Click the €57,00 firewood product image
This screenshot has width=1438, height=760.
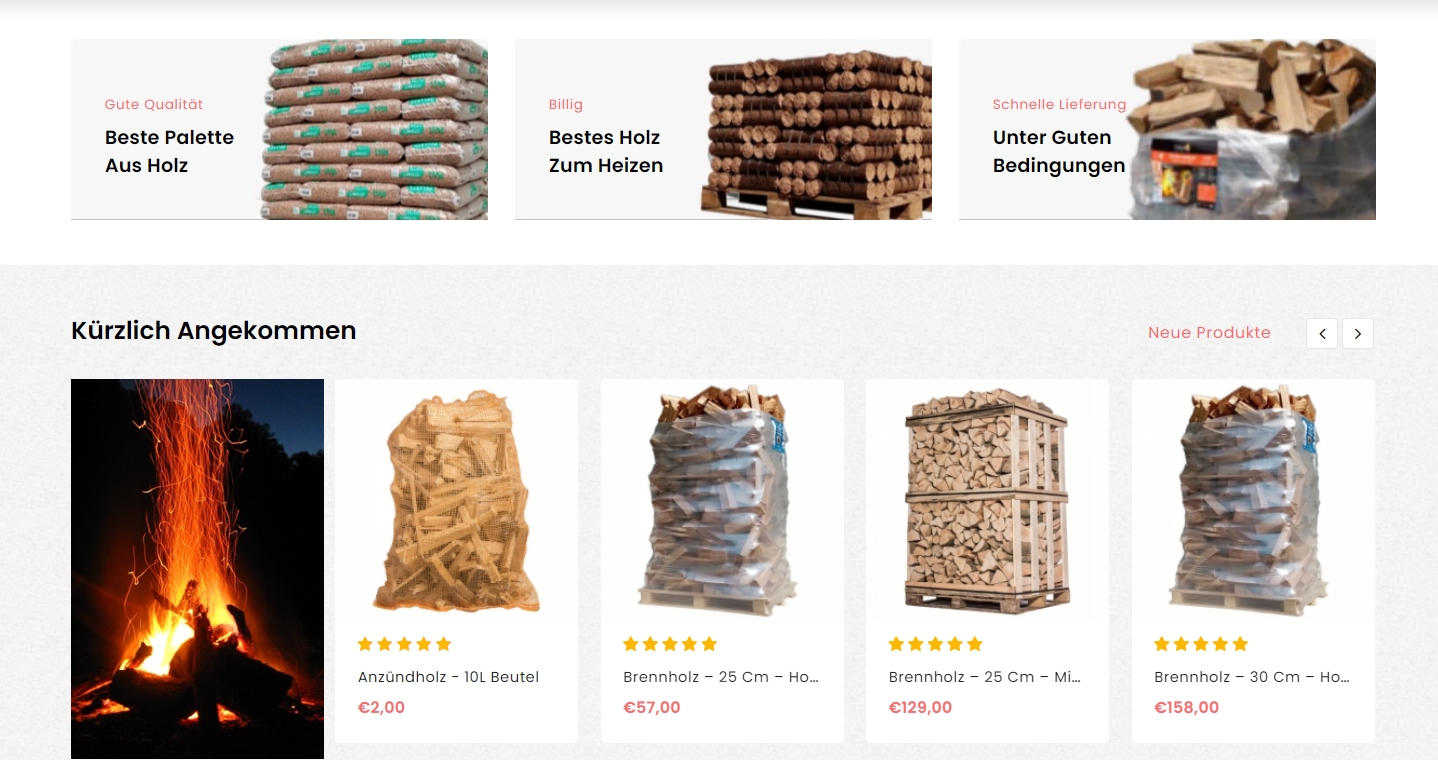722,500
